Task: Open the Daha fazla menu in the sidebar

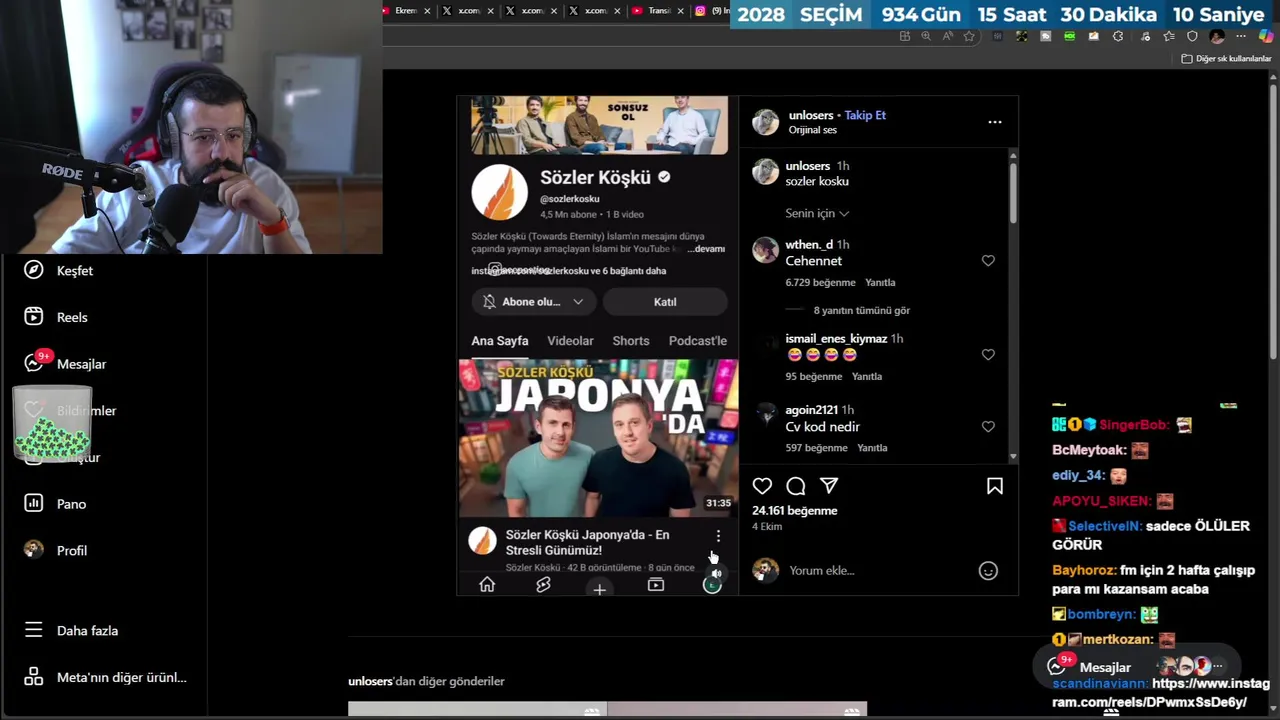Action: click(72, 631)
